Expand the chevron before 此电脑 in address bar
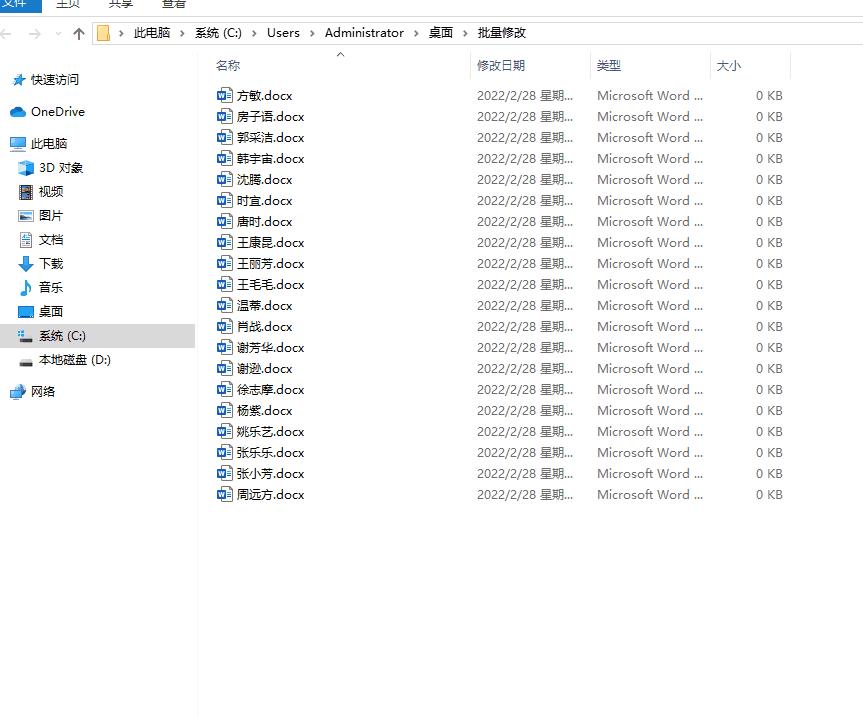The image size is (863, 717). tap(121, 33)
